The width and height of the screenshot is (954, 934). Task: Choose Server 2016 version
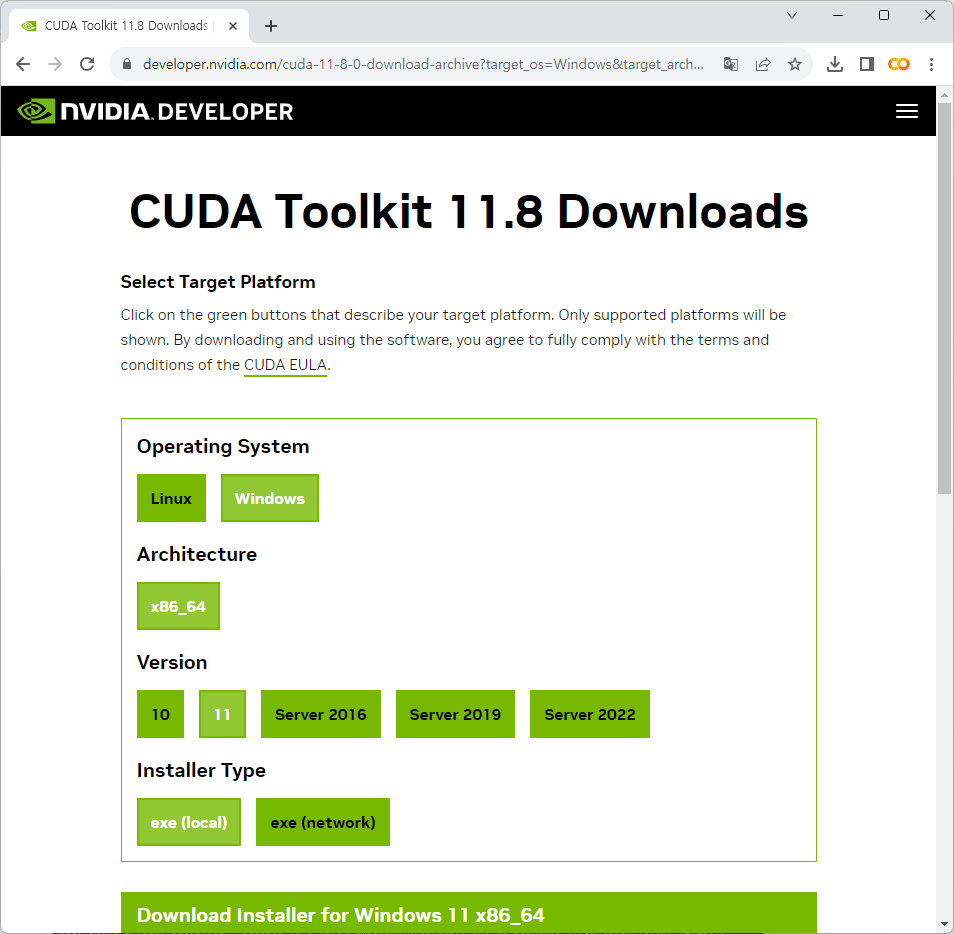pyautogui.click(x=321, y=714)
